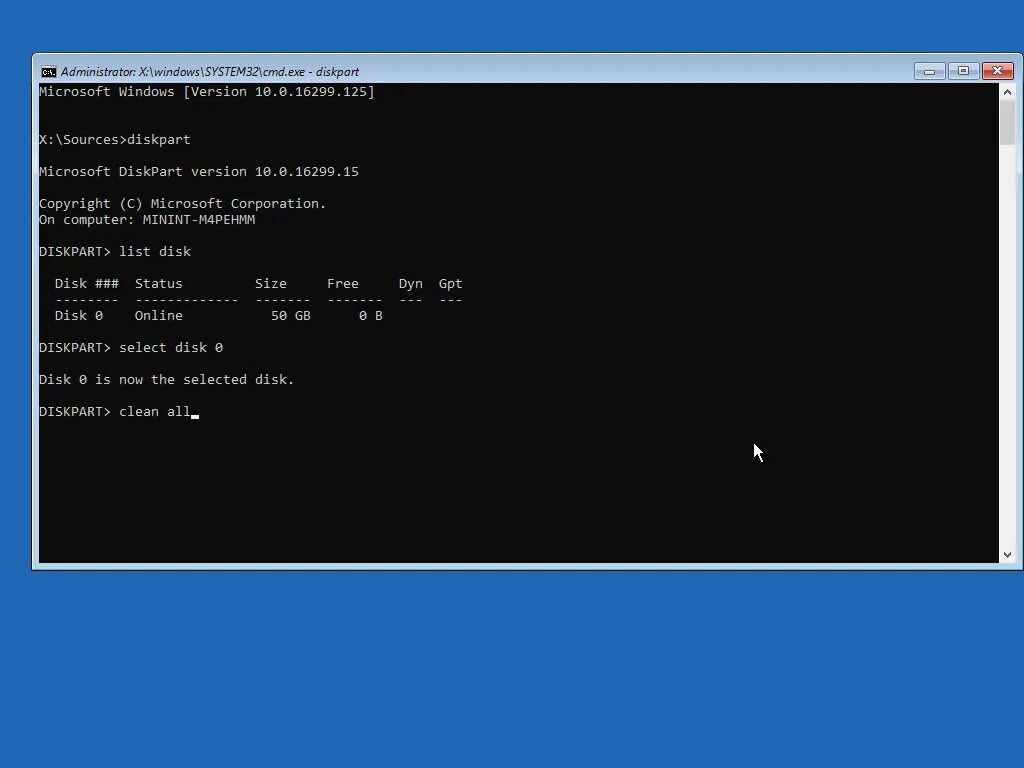Click the '50 GB' size value
Screen dimensions: 1024x768
pyautogui.click(x=291, y=316)
